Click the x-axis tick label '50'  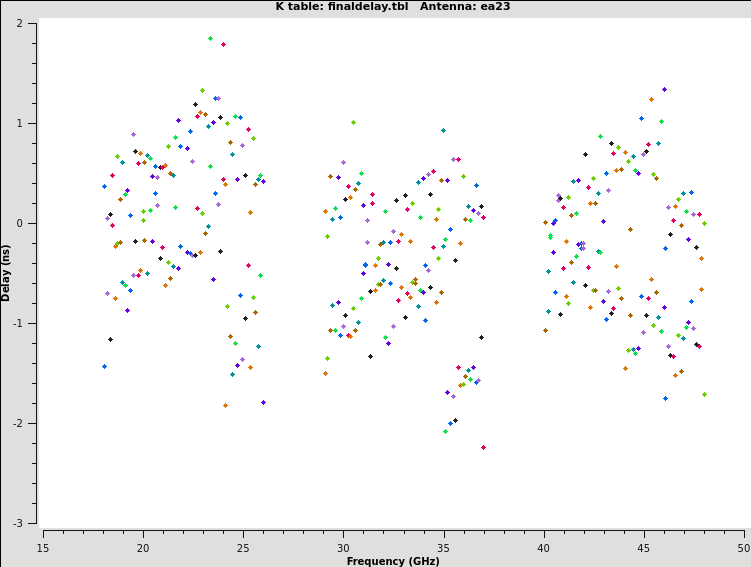[743, 549]
